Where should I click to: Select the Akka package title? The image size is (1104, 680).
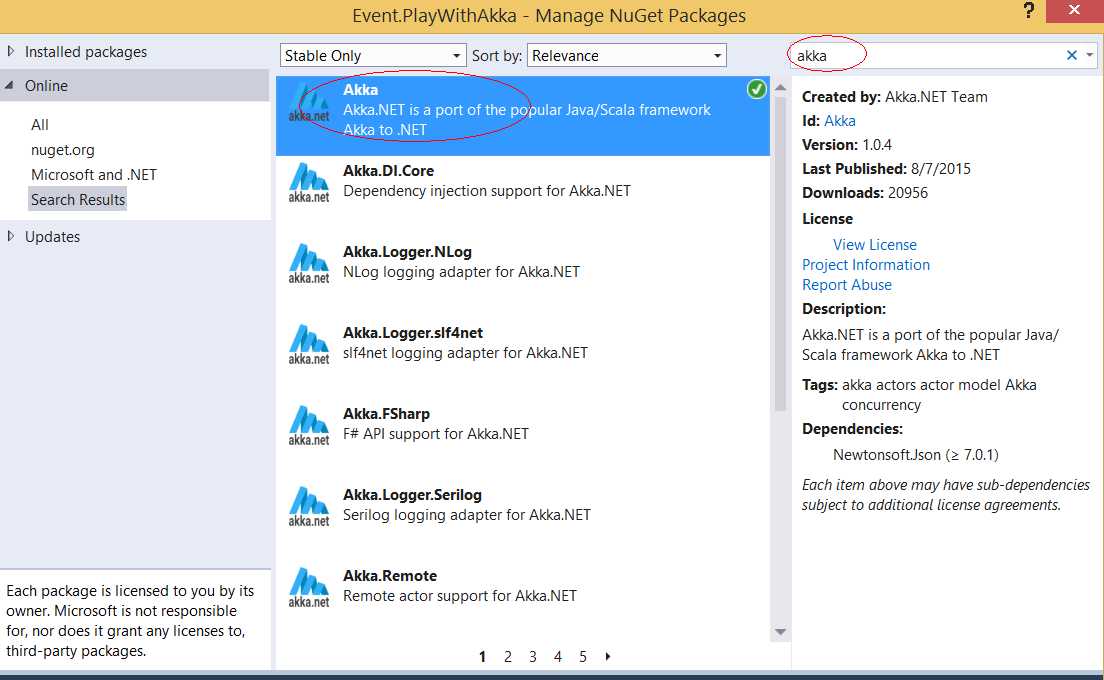click(360, 89)
